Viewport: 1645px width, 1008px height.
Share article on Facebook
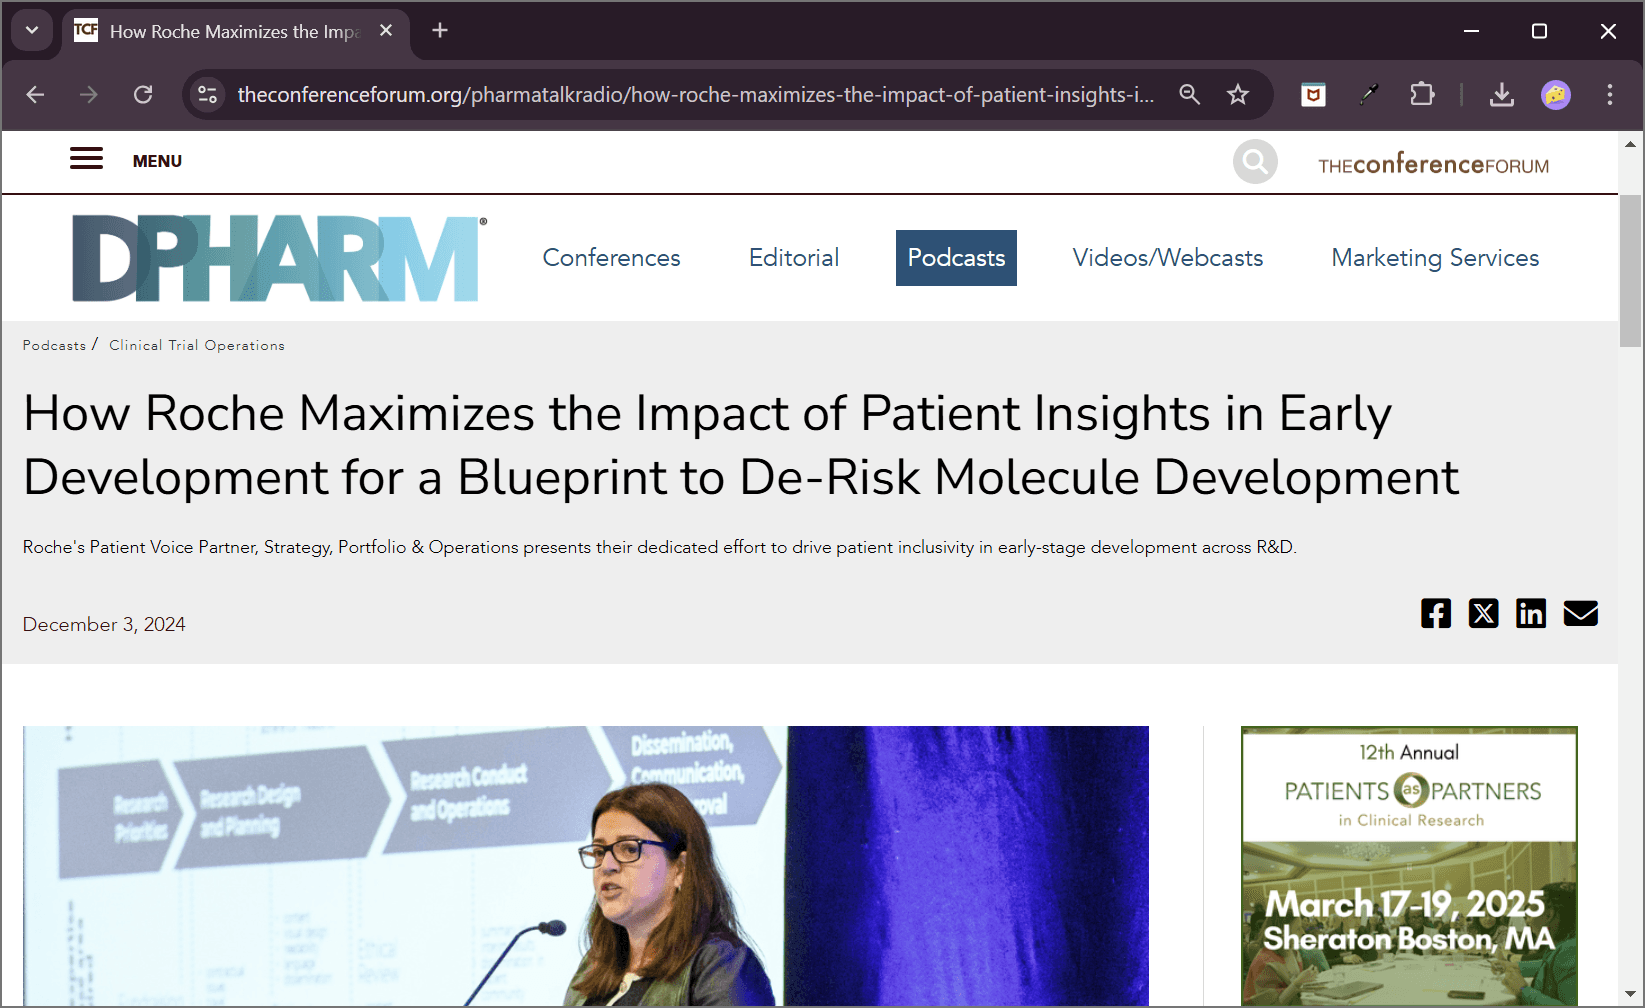click(1436, 613)
